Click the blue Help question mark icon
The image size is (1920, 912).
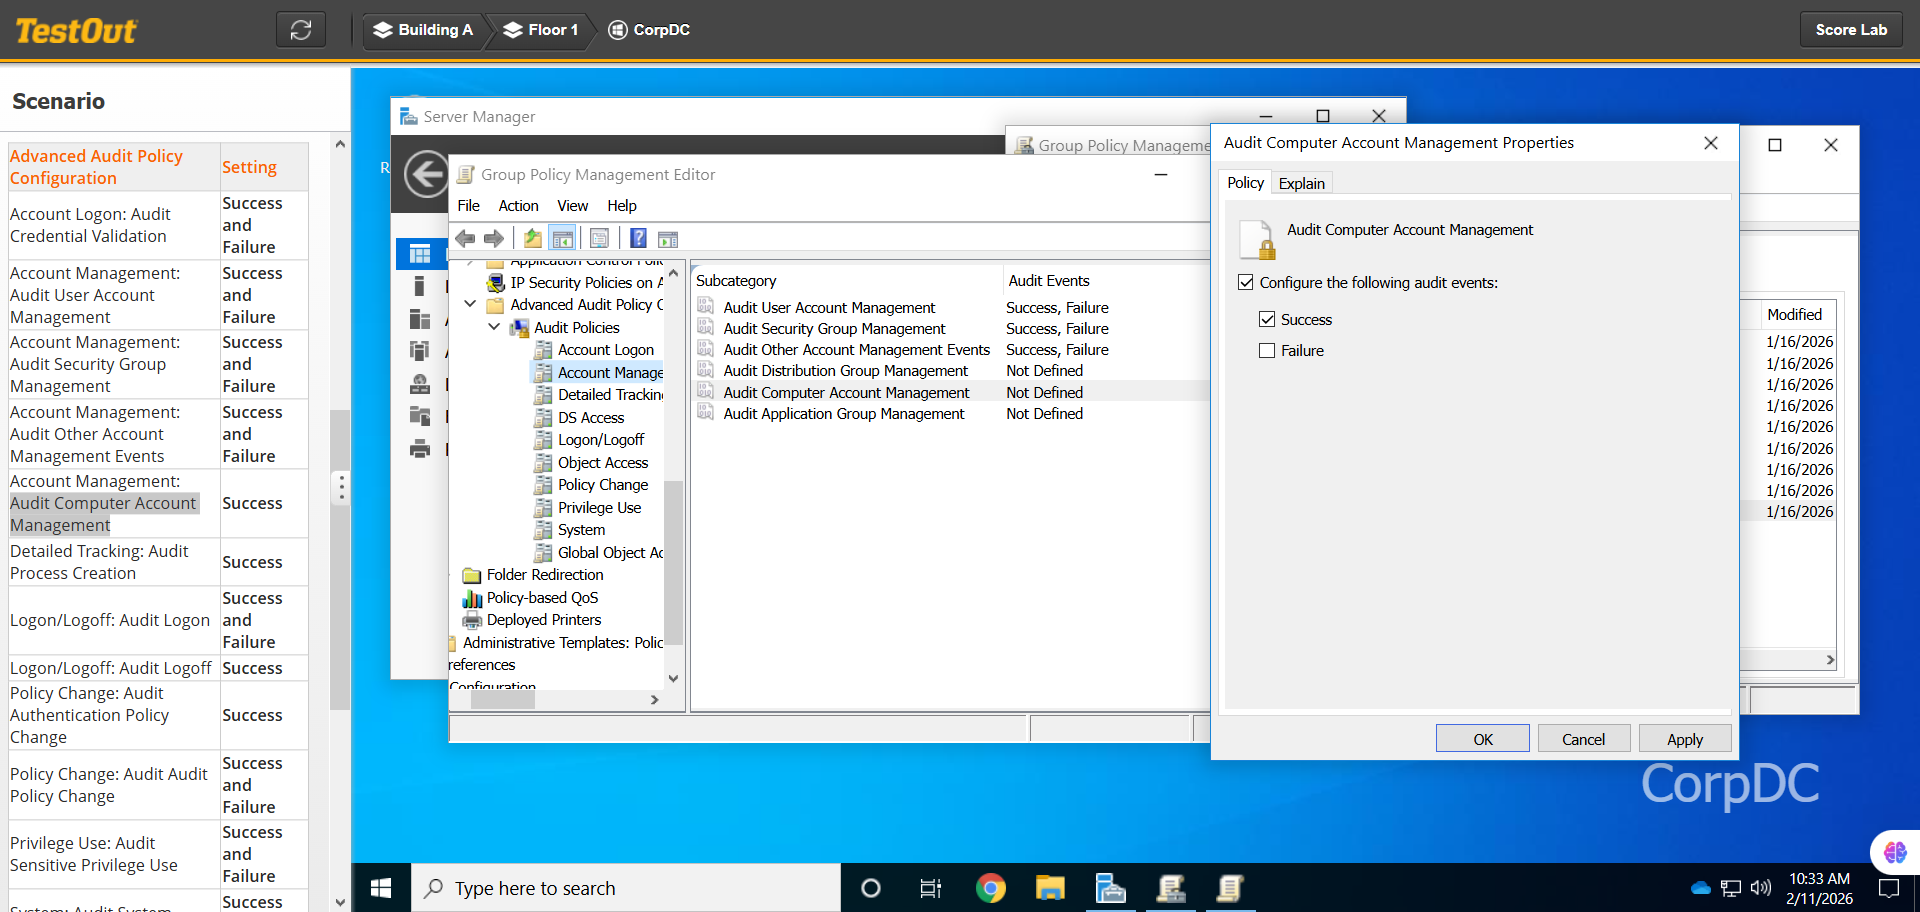638,239
